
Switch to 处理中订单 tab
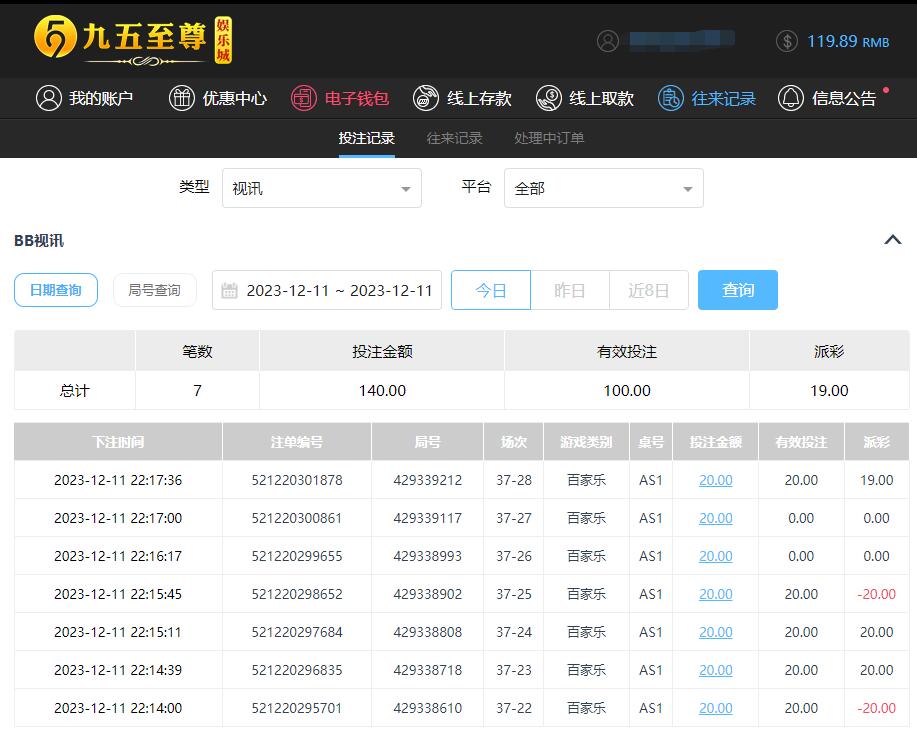[549, 138]
